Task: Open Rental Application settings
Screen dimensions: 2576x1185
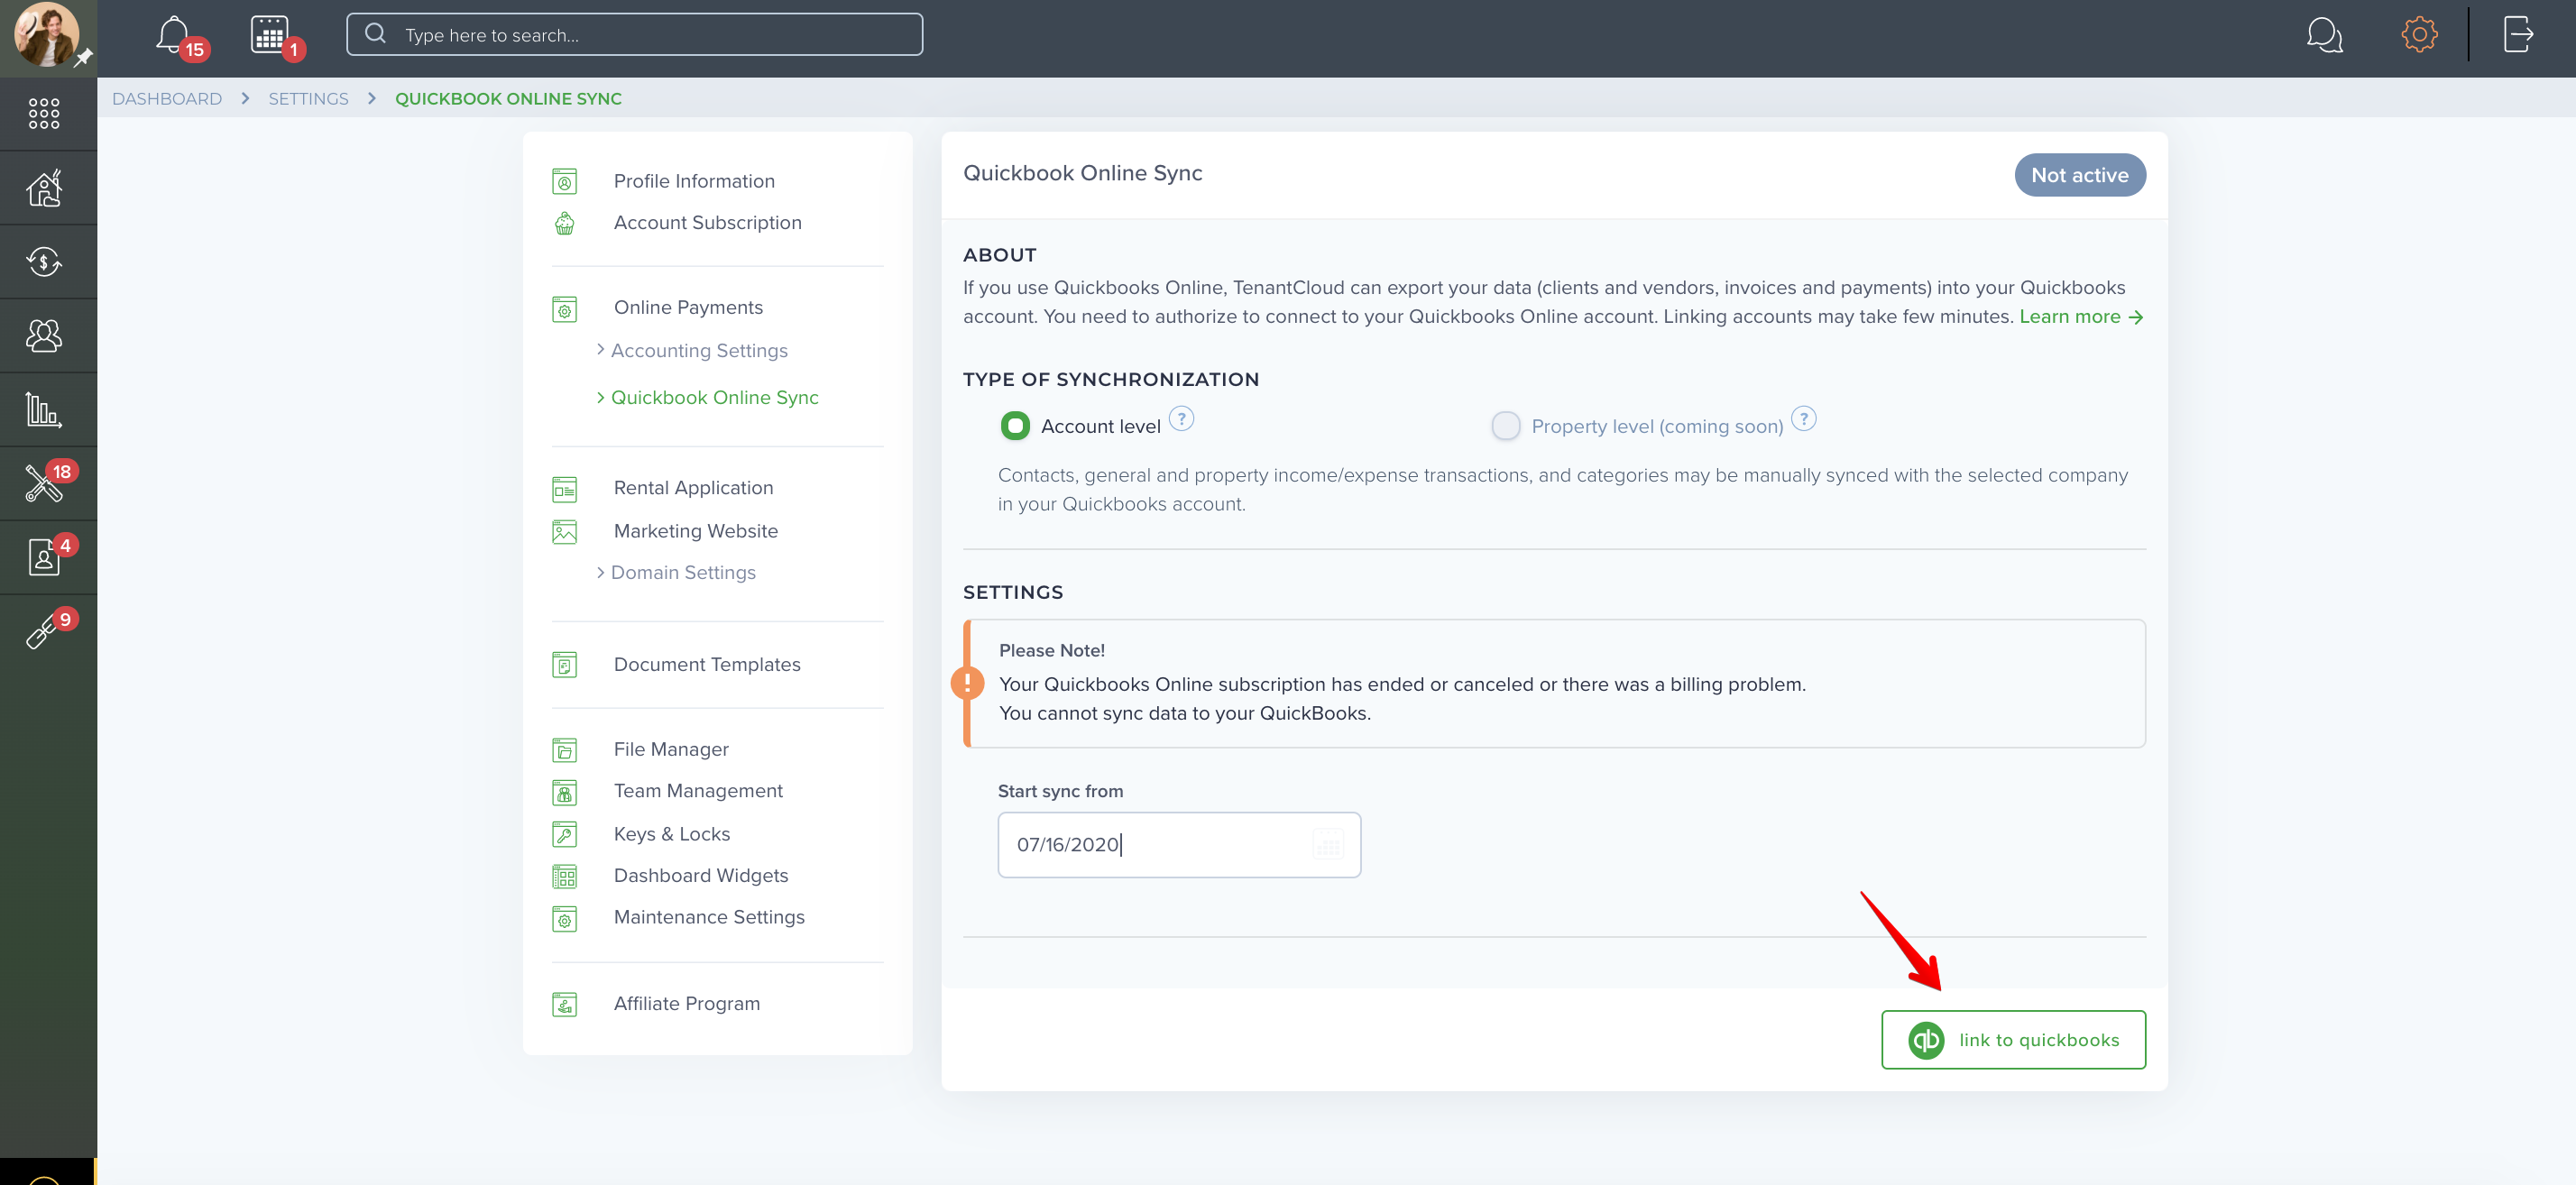Action: pyautogui.click(x=693, y=488)
